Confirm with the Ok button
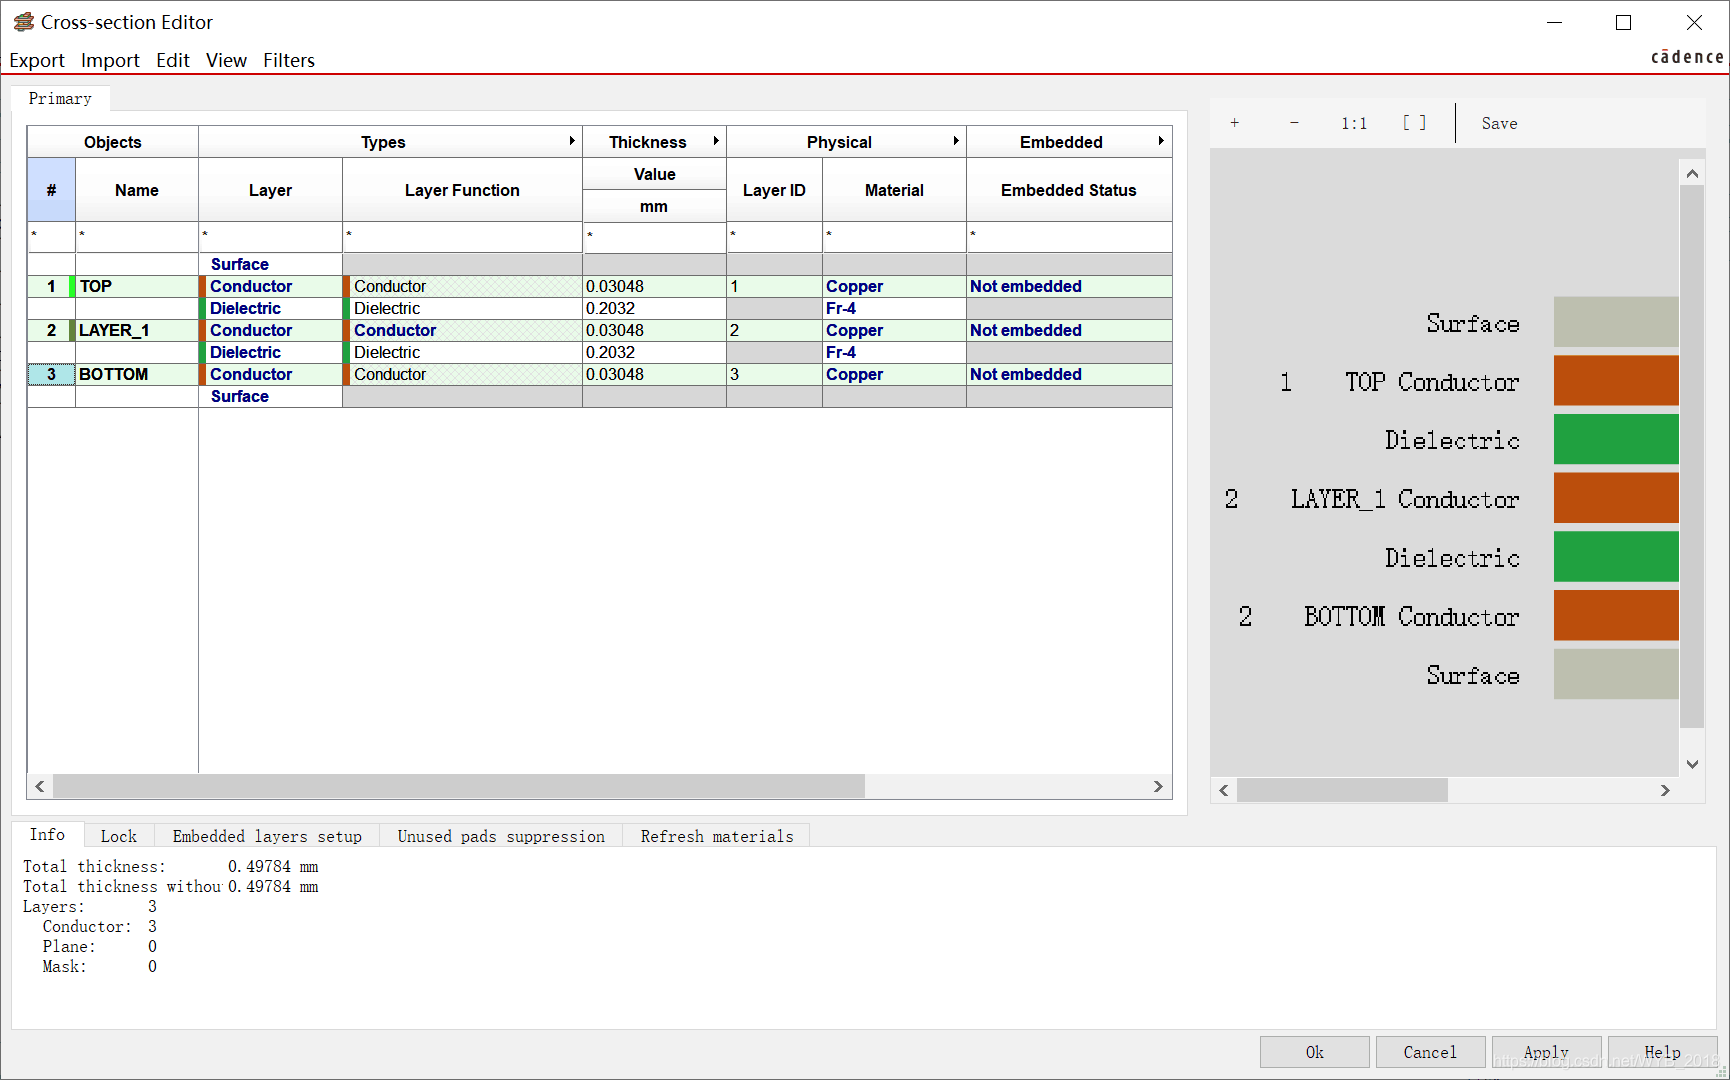The height and width of the screenshot is (1080, 1730). coord(1314,1052)
